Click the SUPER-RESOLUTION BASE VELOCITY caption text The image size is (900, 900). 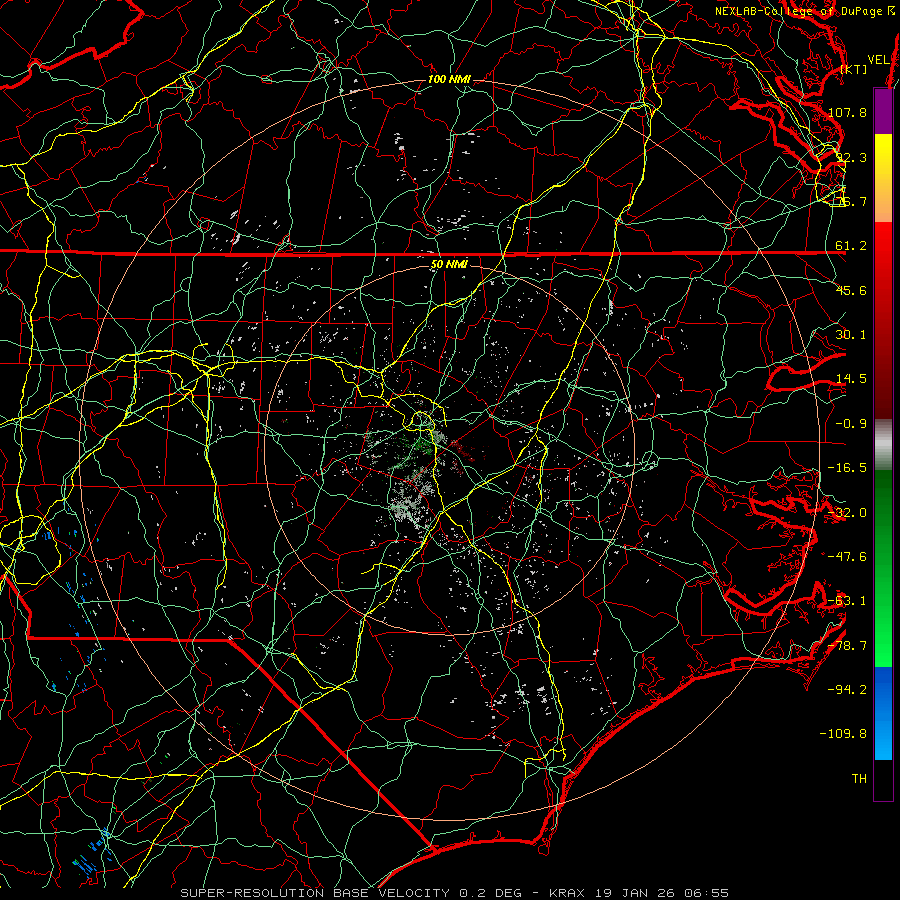[315, 893]
